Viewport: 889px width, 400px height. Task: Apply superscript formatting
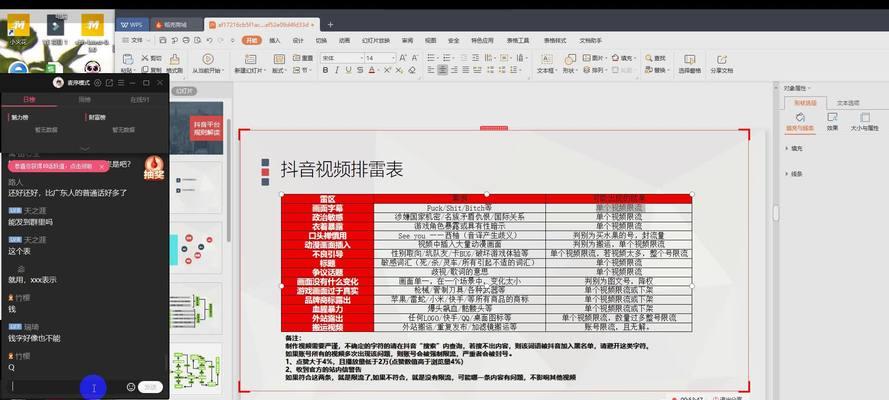point(387,70)
